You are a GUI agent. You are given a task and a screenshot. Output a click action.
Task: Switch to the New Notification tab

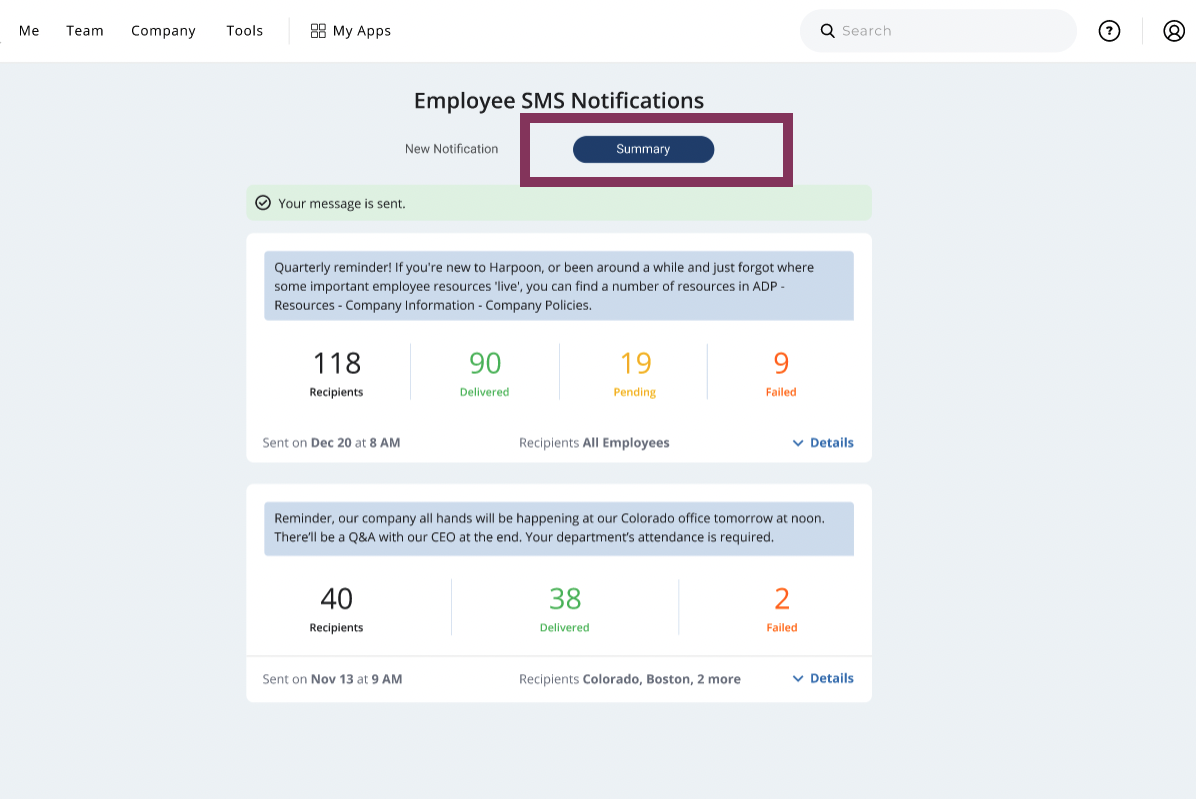coord(452,149)
